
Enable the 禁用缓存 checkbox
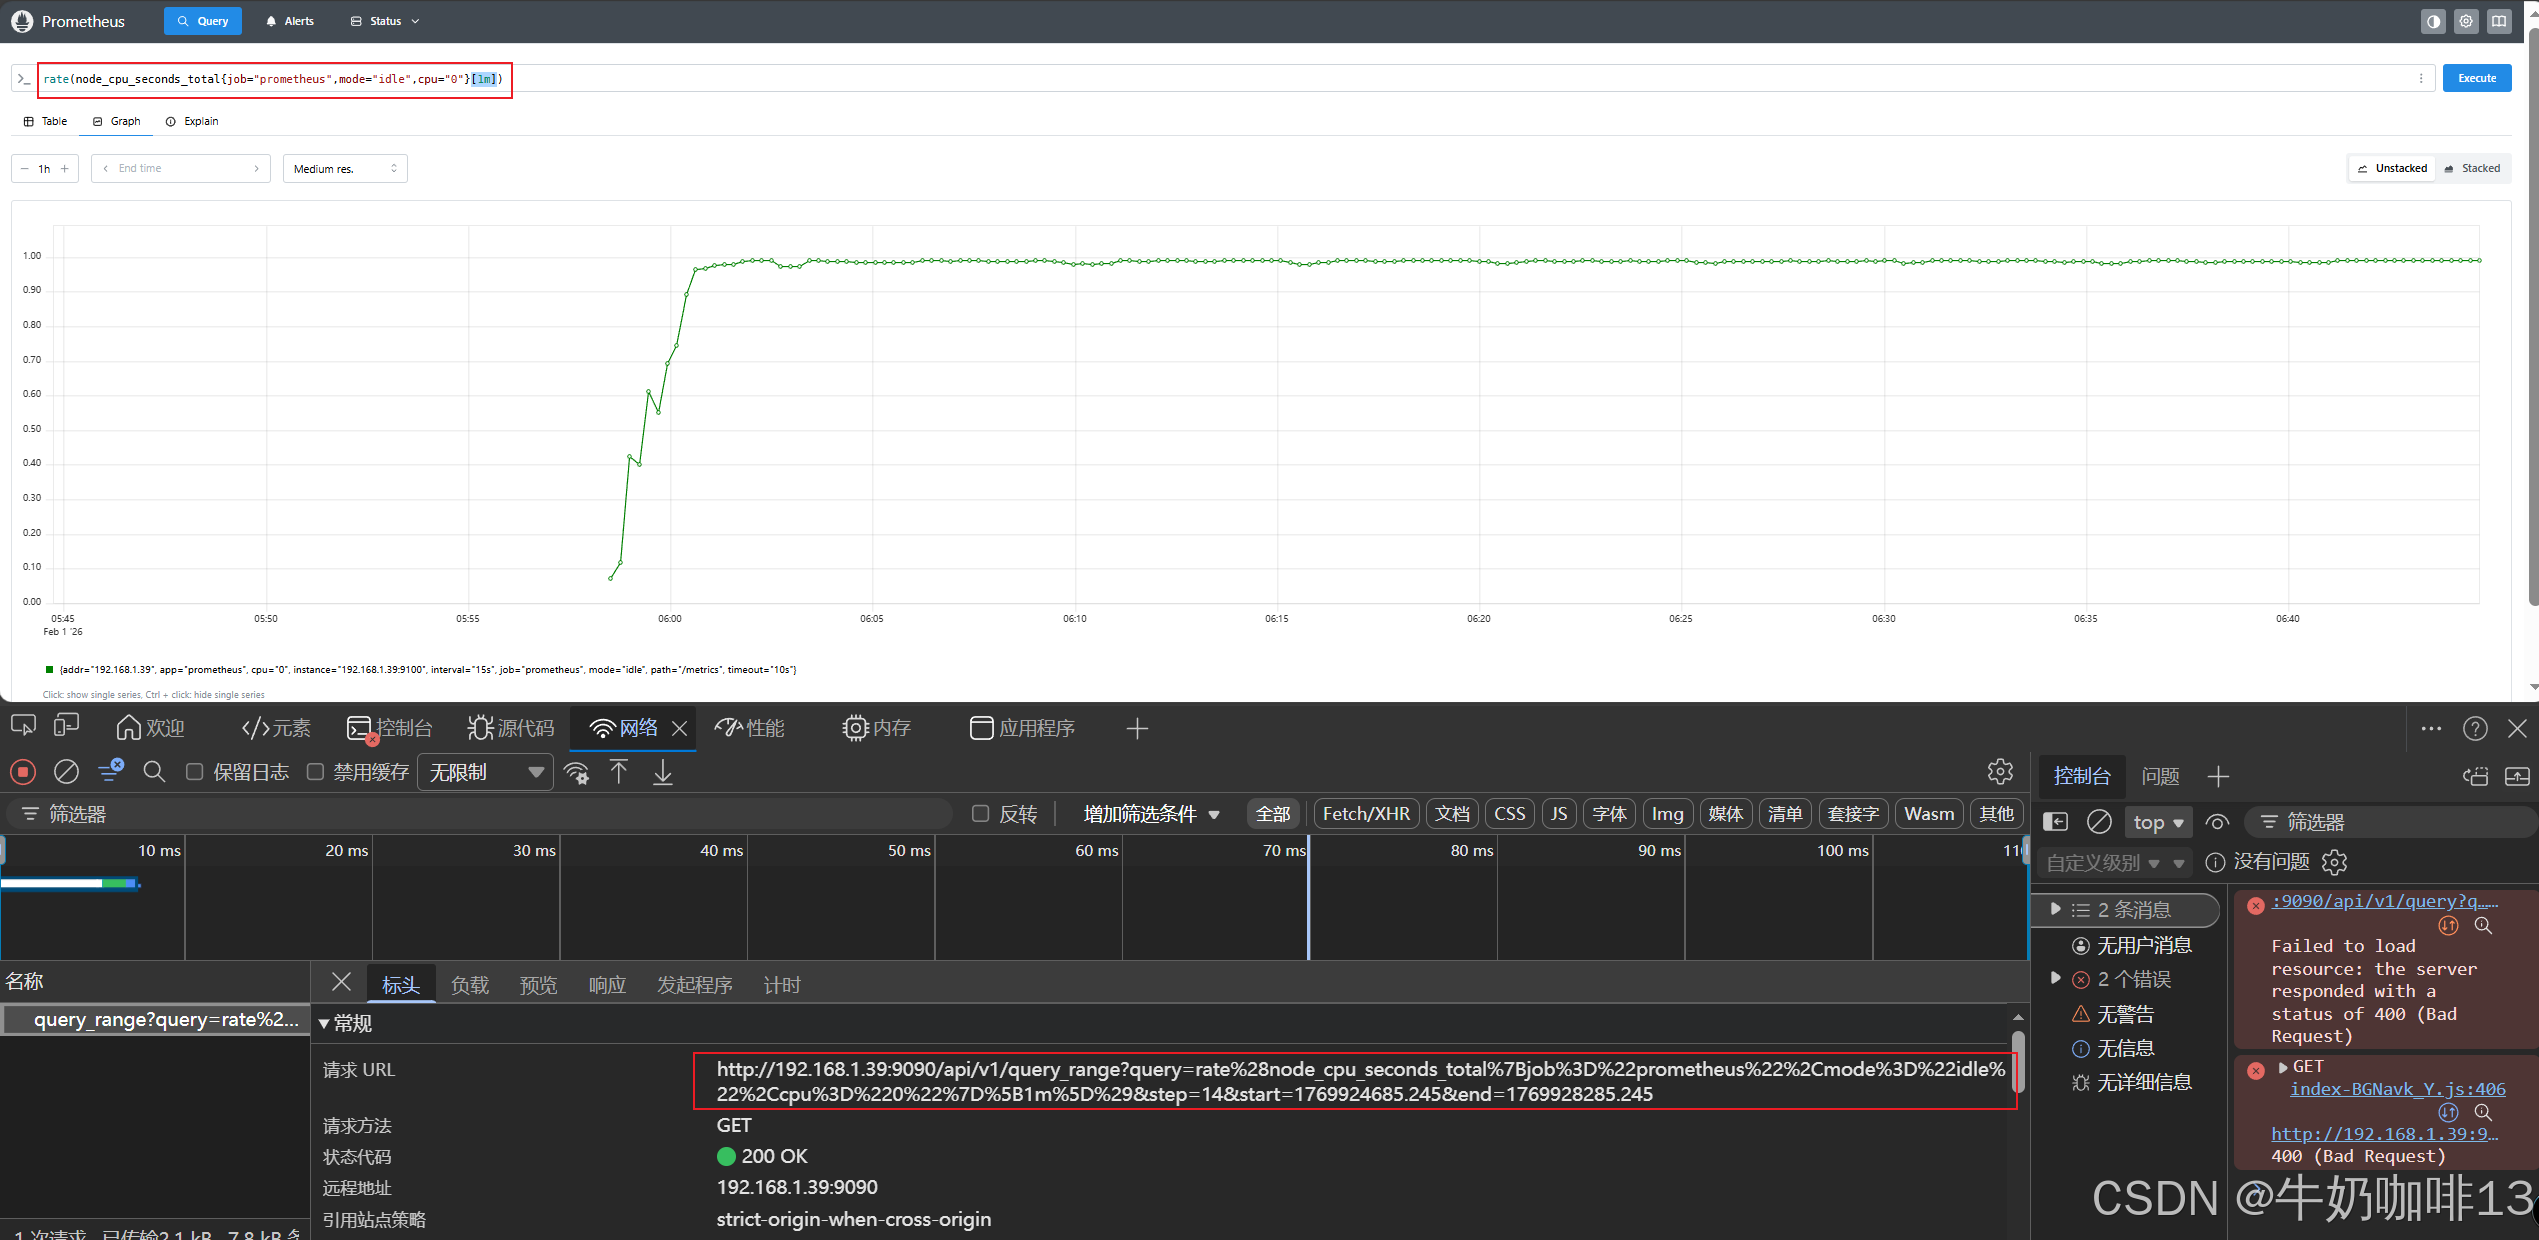coord(315,772)
